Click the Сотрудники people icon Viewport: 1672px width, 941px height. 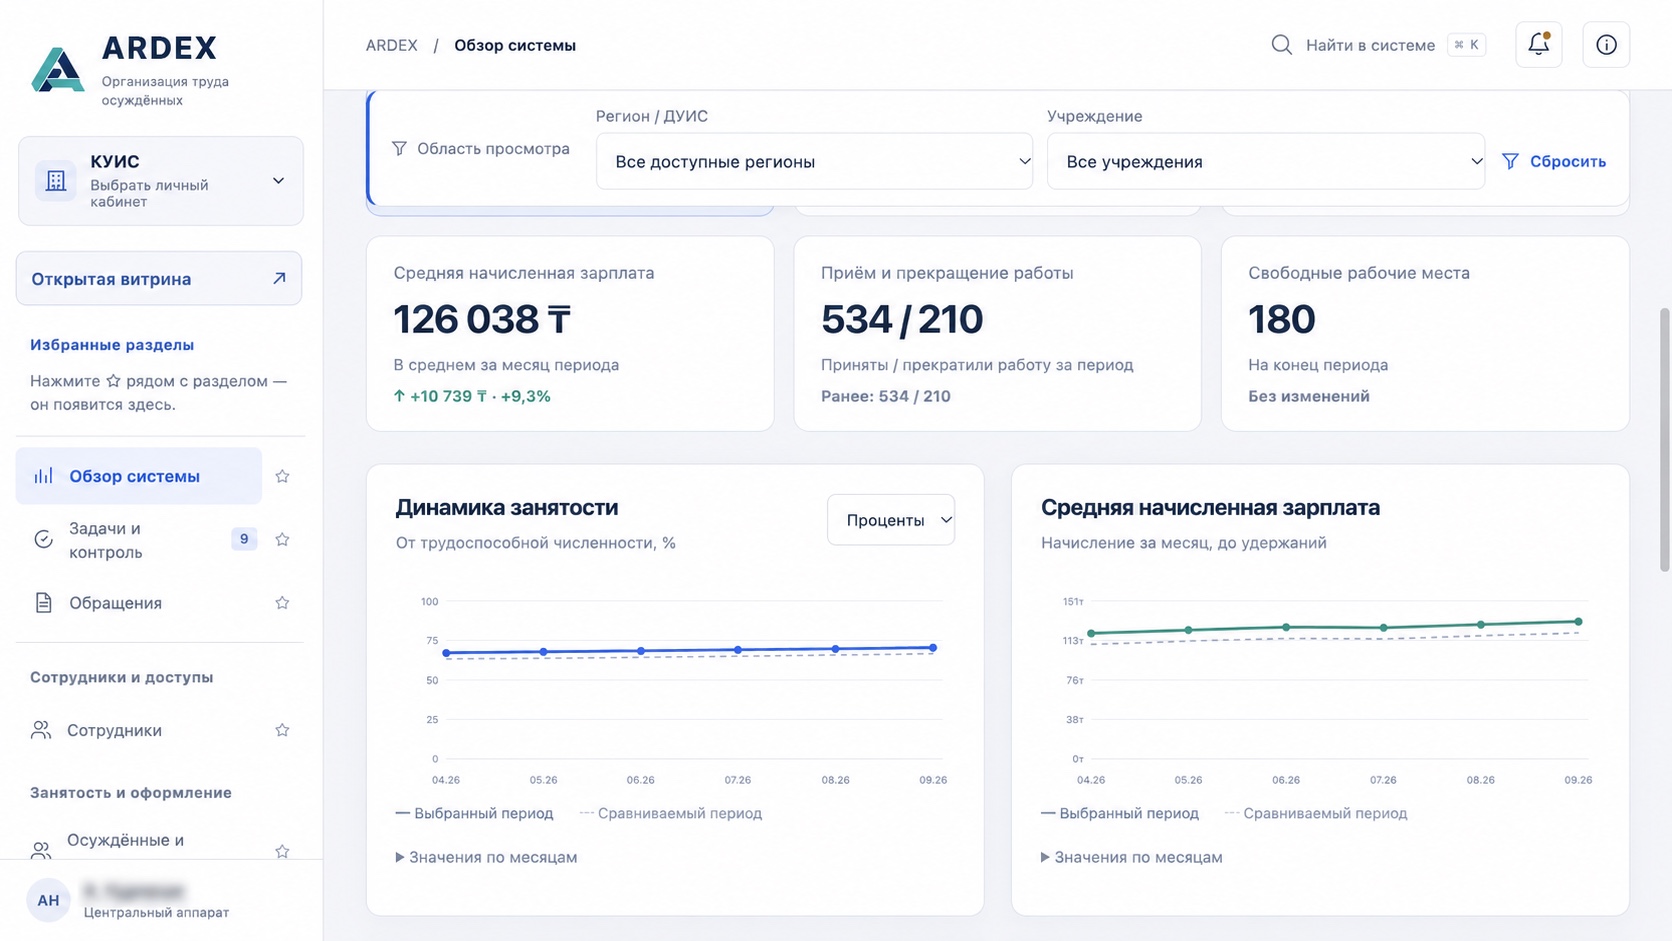pyautogui.click(x=41, y=730)
